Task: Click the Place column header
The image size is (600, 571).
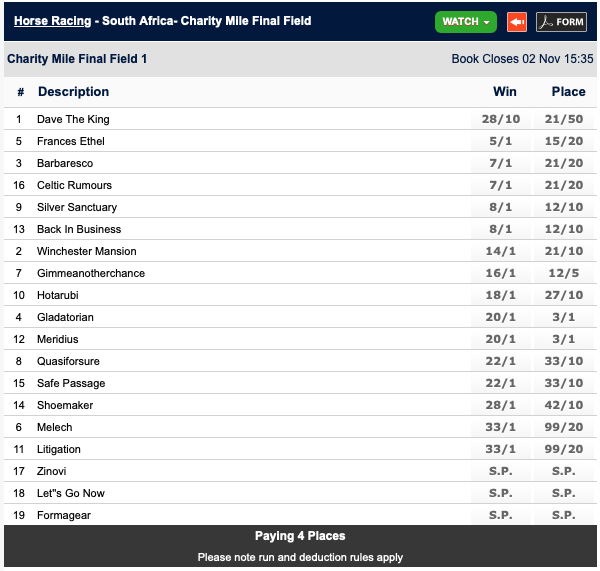Action: click(568, 92)
